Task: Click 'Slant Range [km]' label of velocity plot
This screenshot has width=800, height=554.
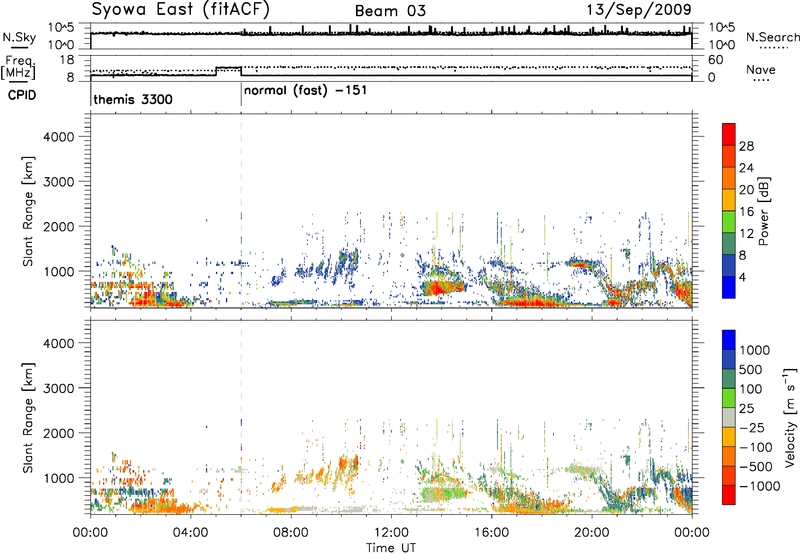Action: 28,417
